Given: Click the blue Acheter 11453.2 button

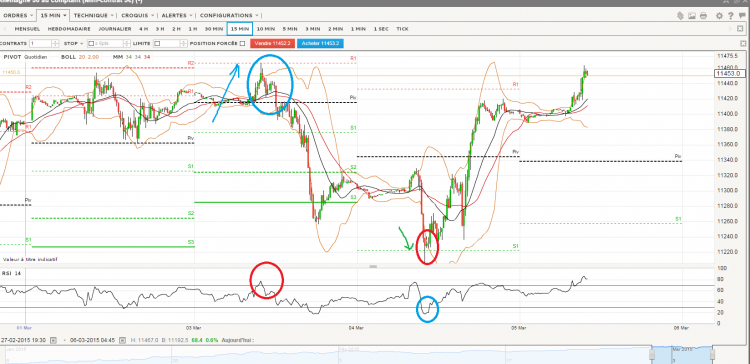Looking at the screenshot, I should (x=320, y=44).
